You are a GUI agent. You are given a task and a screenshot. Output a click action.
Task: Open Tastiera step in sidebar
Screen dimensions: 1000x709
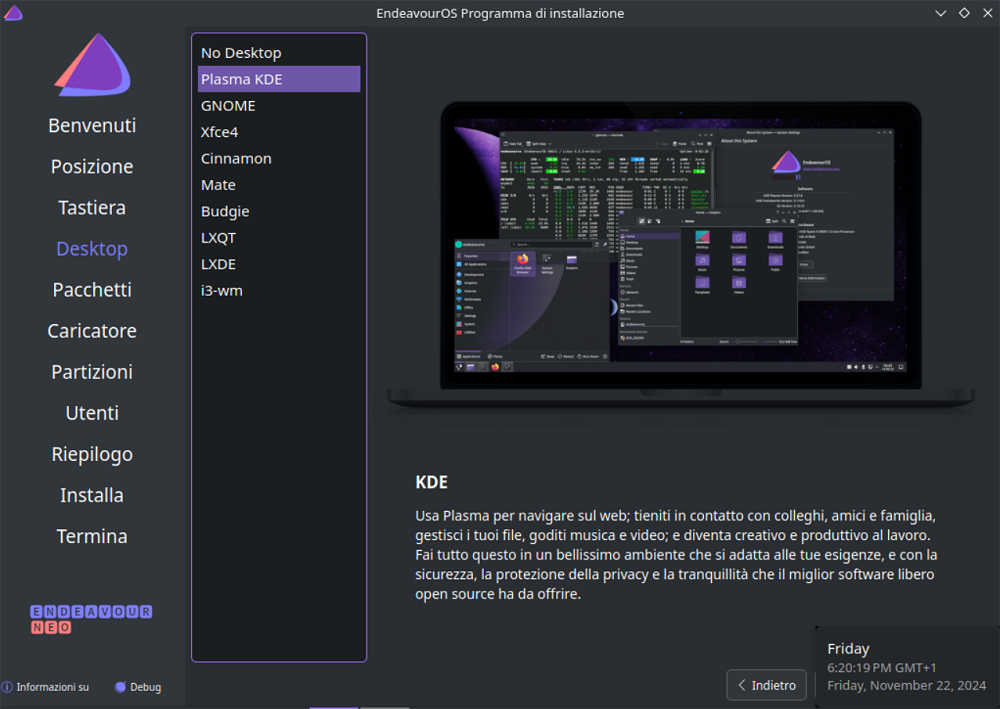point(92,208)
